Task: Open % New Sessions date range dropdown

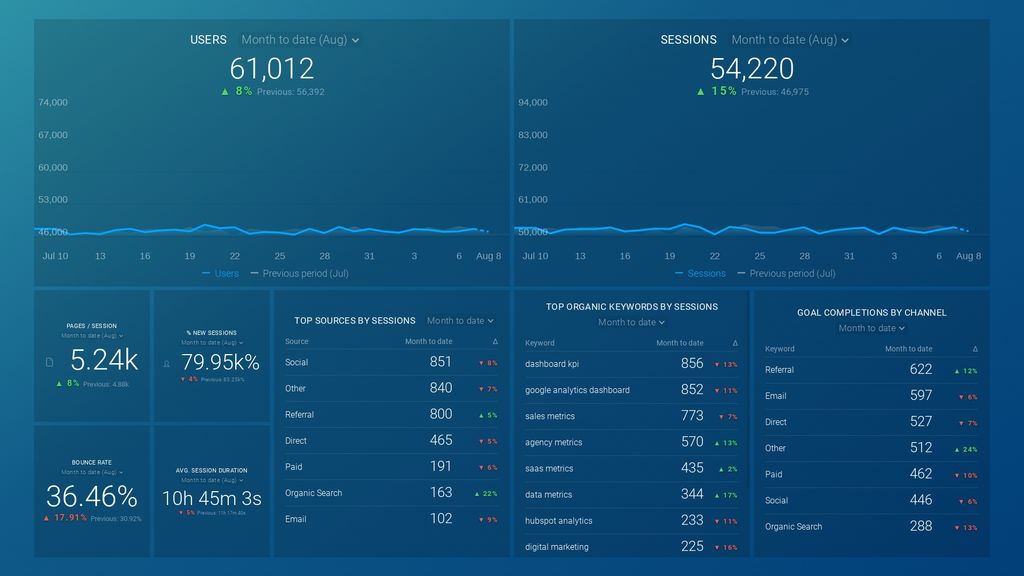Action: 212,342
